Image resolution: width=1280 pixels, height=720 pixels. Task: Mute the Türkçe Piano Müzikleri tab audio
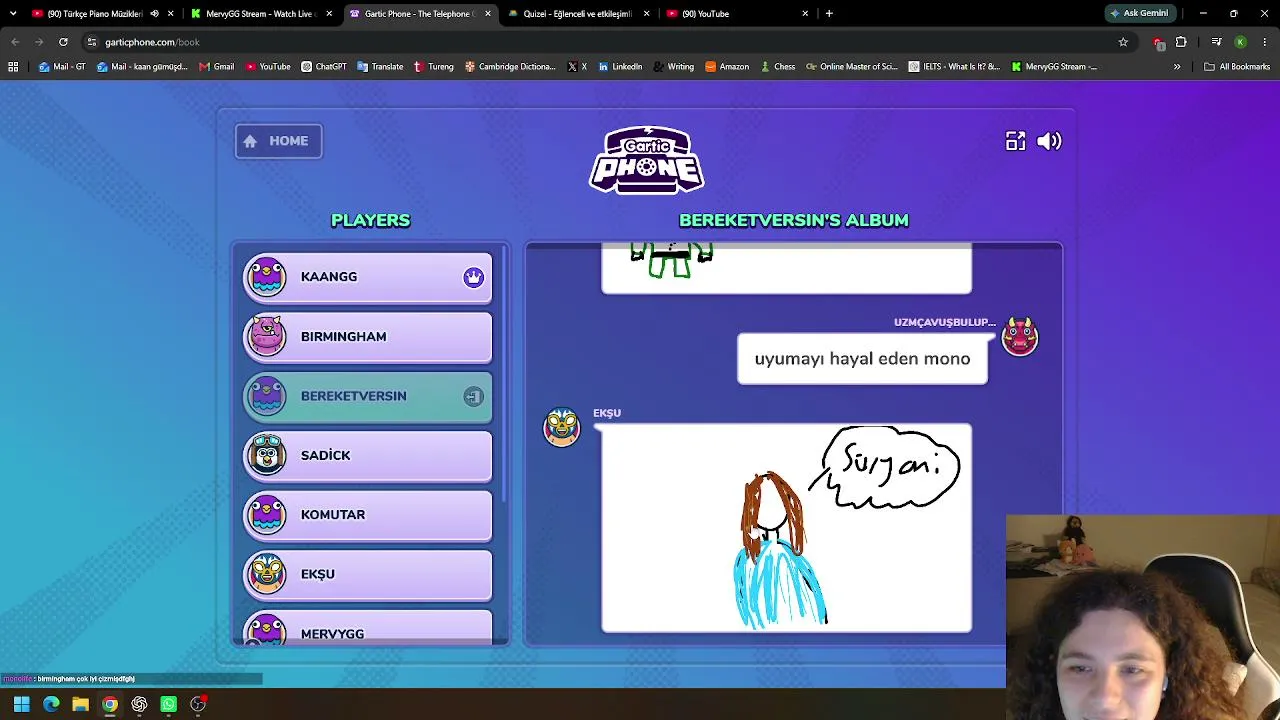point(154,14)
